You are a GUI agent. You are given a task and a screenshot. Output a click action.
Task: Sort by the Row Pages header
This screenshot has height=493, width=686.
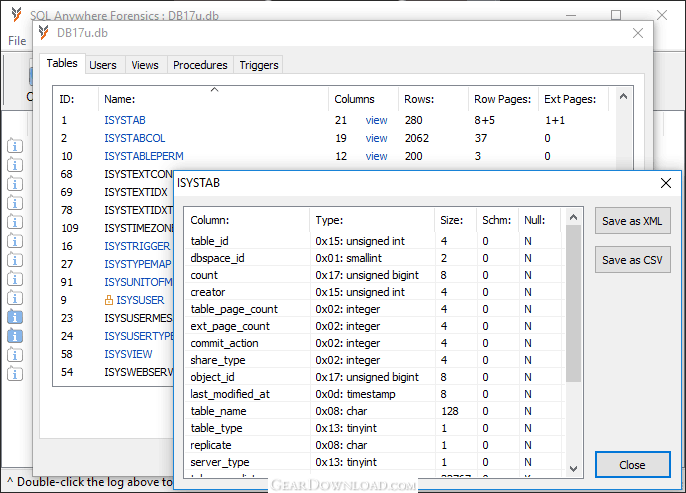coord(503,99)
